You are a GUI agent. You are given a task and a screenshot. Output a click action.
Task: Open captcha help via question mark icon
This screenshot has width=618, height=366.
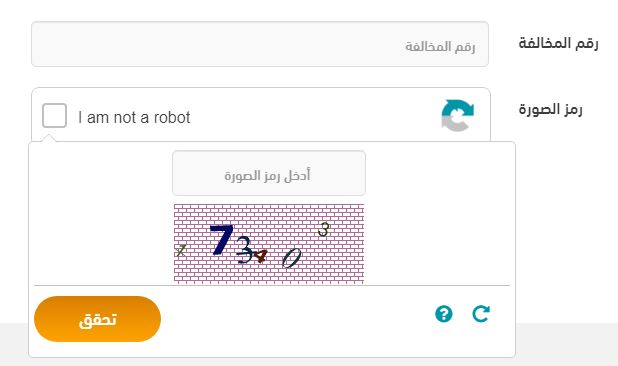click(444, 314)
